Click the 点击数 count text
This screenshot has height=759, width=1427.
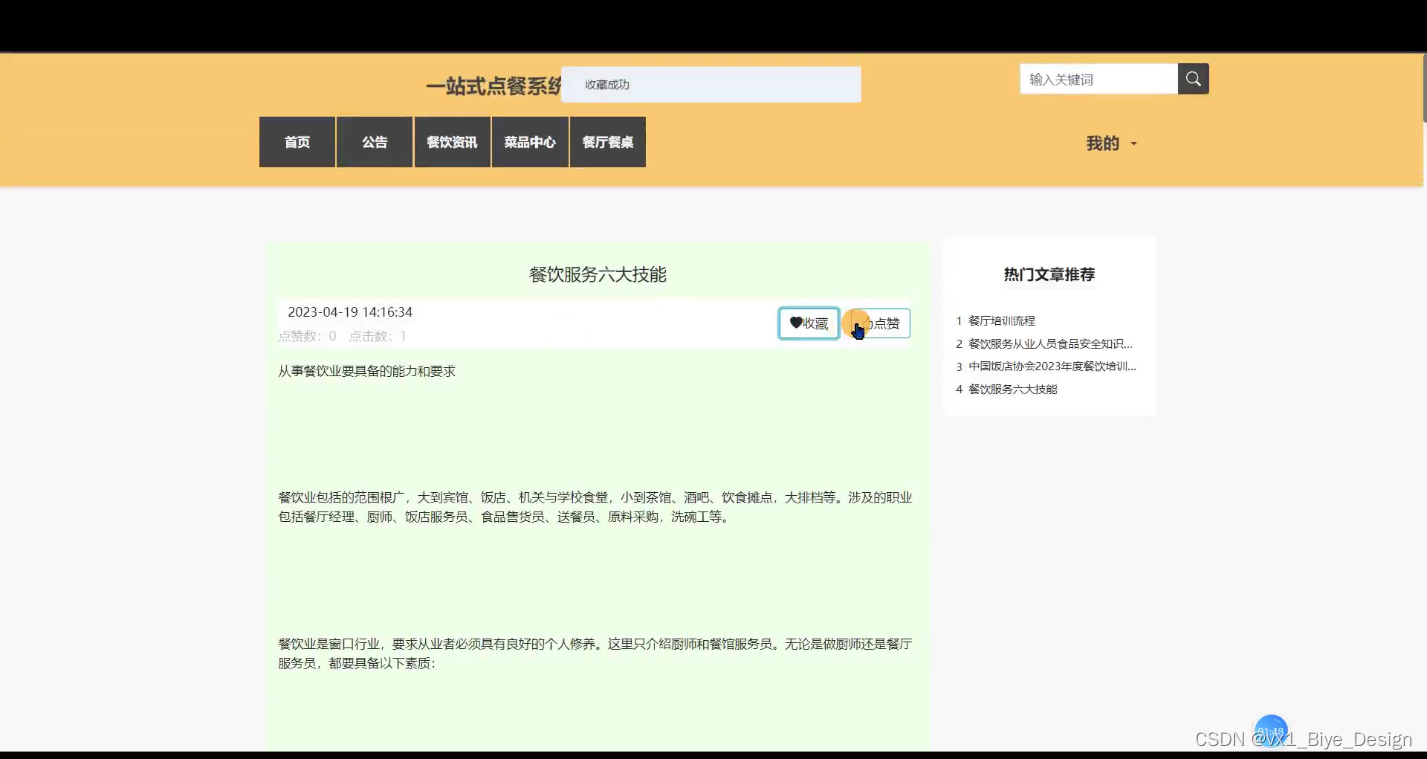(378, 336)
